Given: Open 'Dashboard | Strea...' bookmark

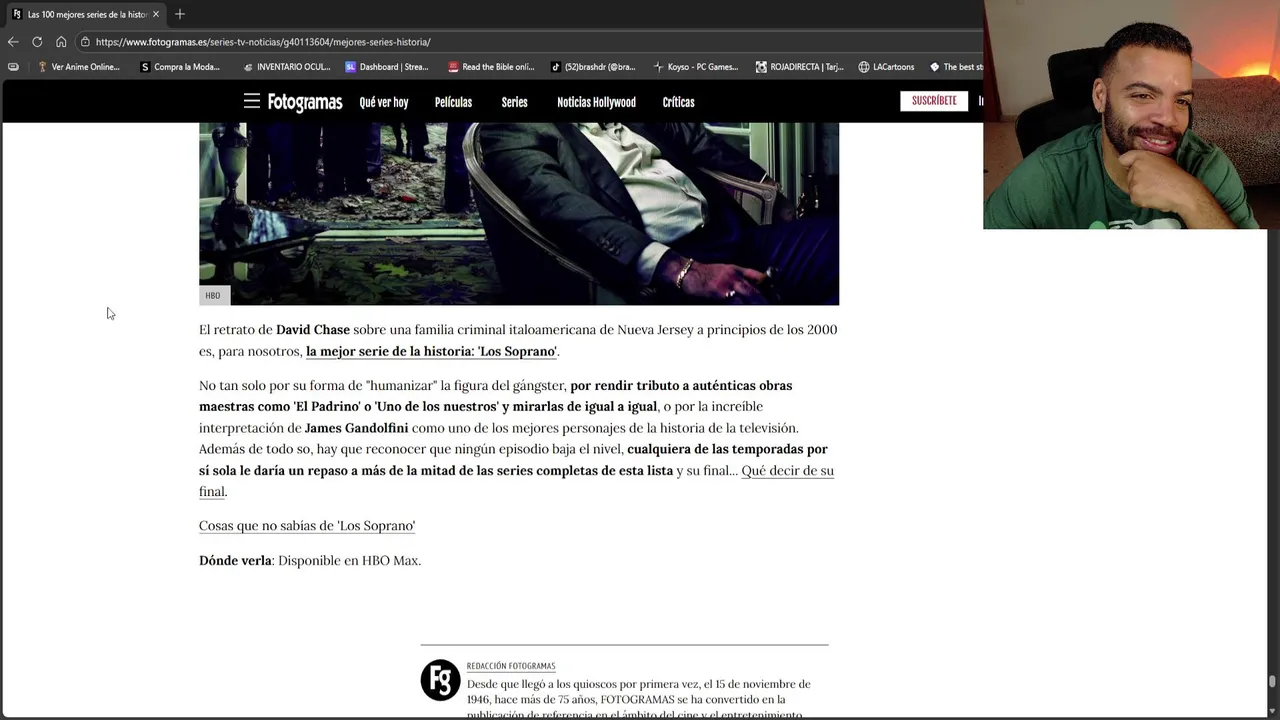Looking at the screenshot, I should click(x=387, y=67).
